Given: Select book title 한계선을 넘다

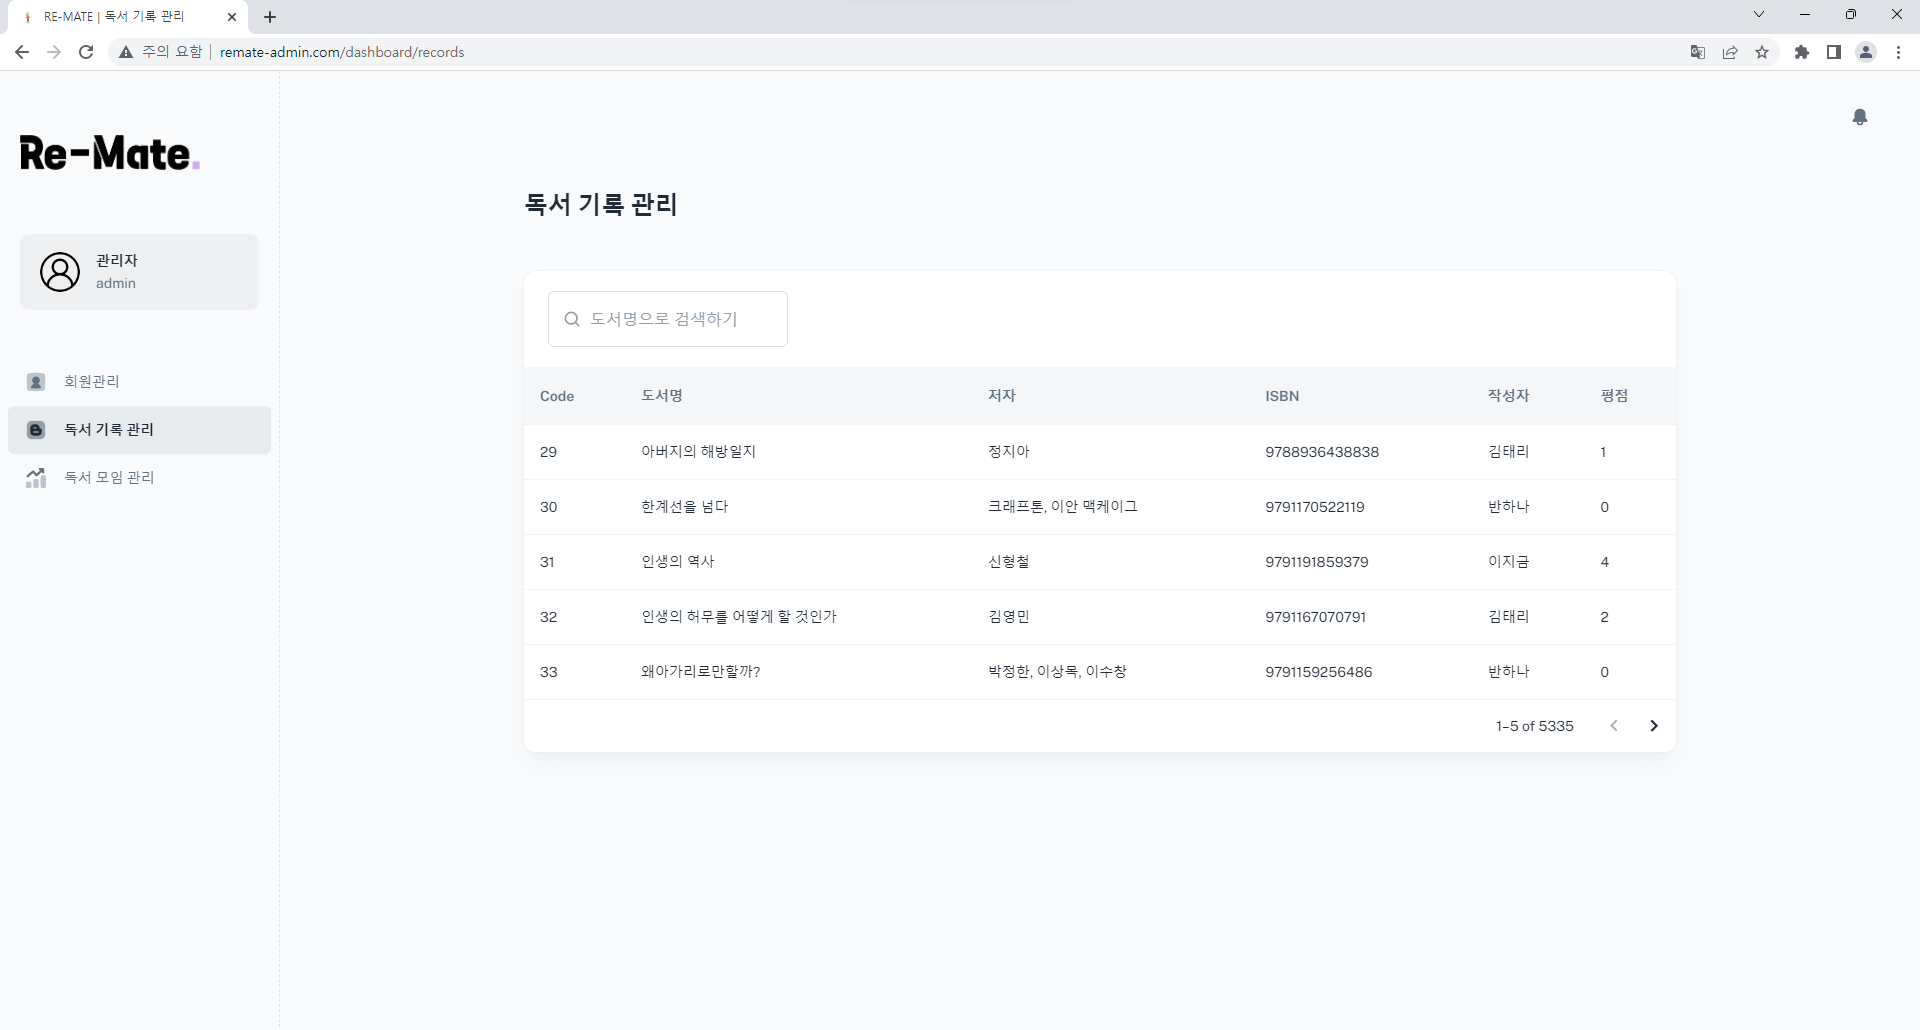Looking at the screenshot, I should tap(685, 507).
